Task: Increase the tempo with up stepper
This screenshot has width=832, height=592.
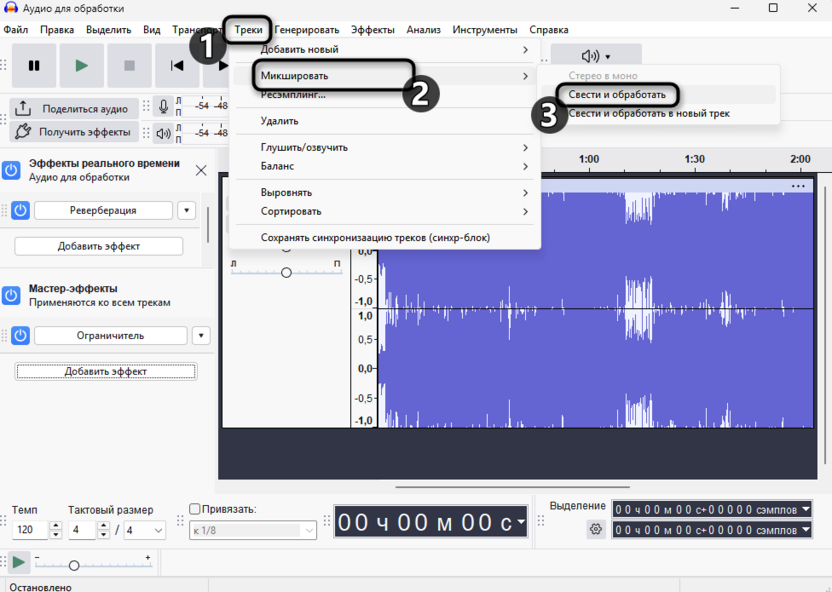Action: 56,526
